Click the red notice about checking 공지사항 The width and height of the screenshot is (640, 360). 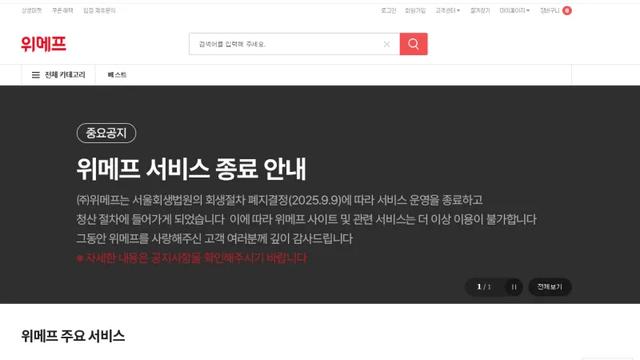(191, 258)
